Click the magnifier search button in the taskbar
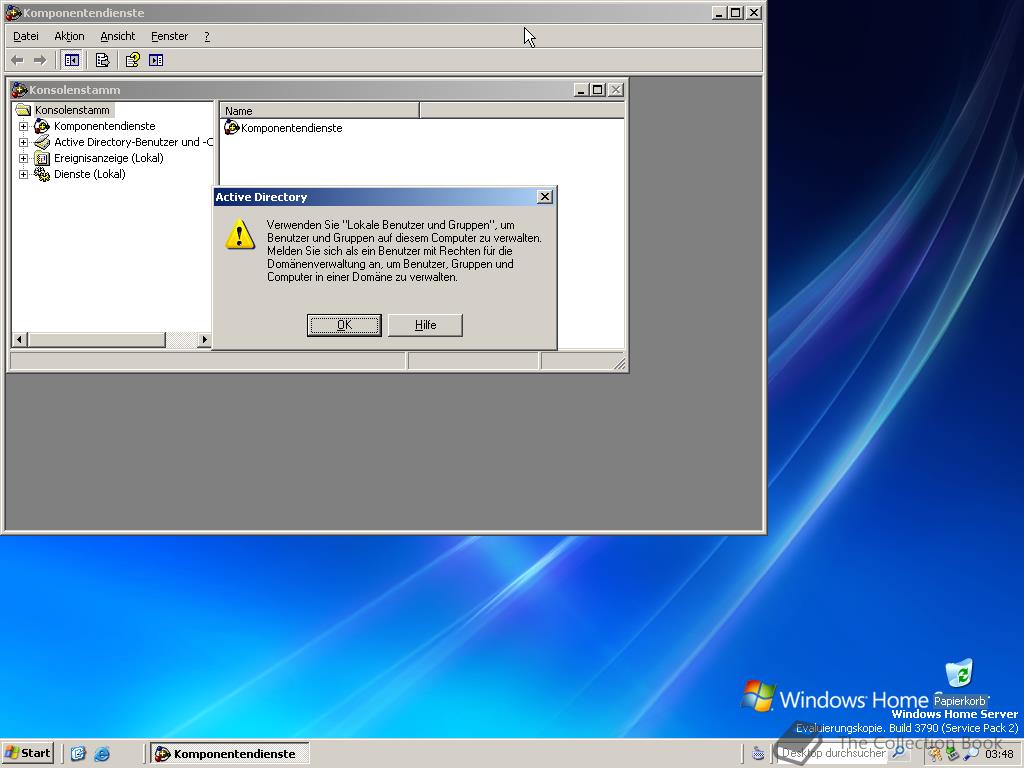The image size is (1024, 768). click(899, 753)
